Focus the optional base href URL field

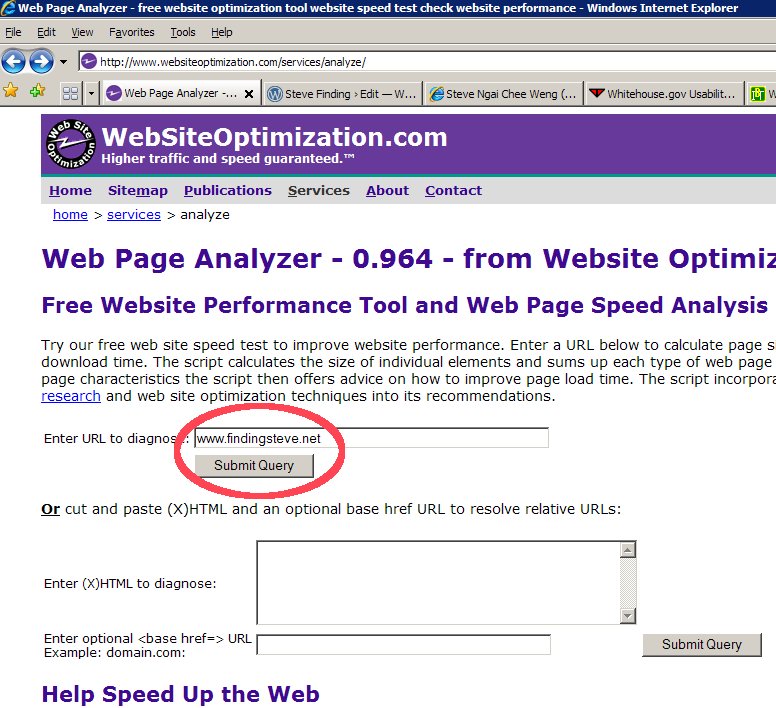[403, 645]
